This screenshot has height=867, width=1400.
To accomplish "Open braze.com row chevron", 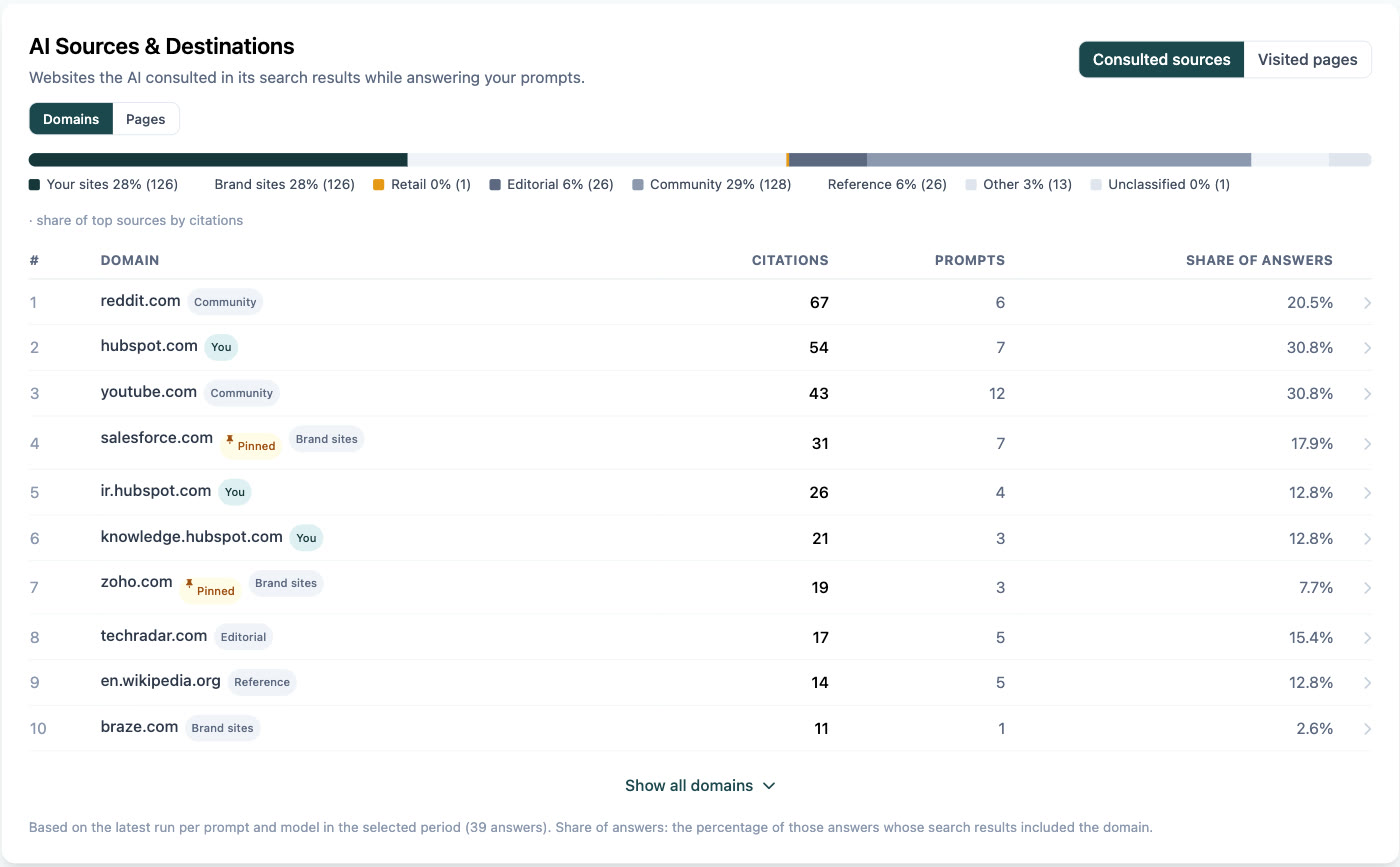I will click(x=1367, y=729).
